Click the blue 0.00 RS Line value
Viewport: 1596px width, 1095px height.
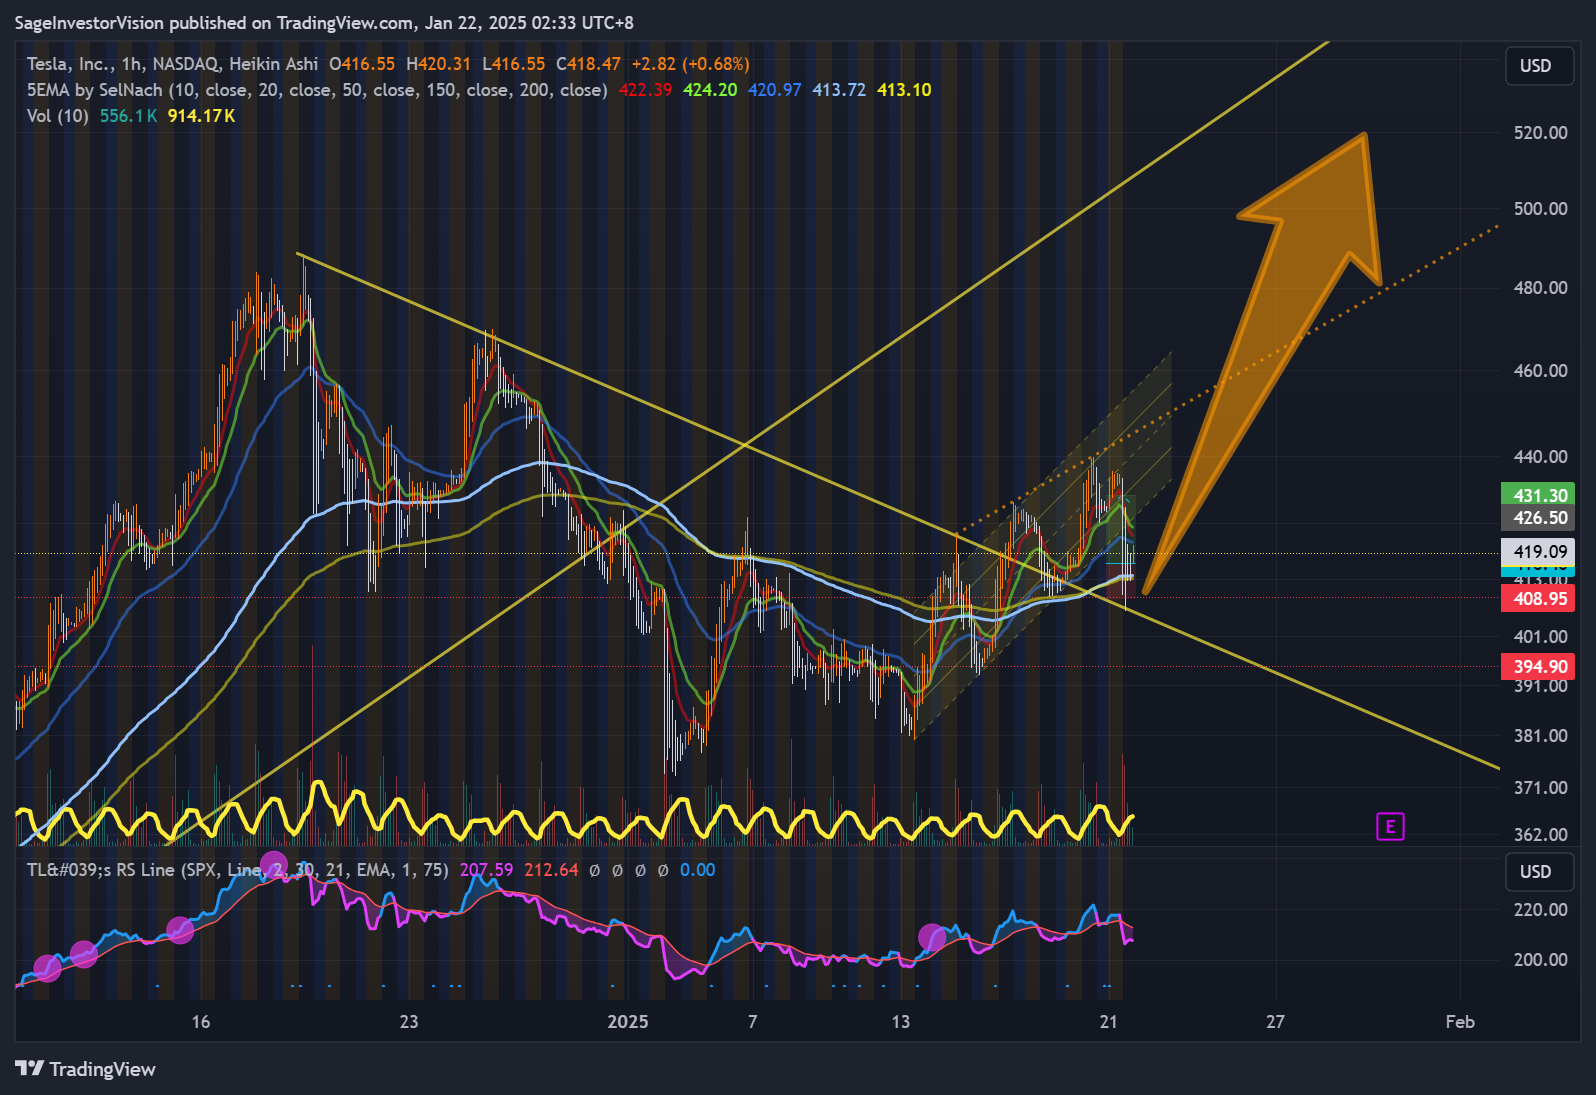697,870
